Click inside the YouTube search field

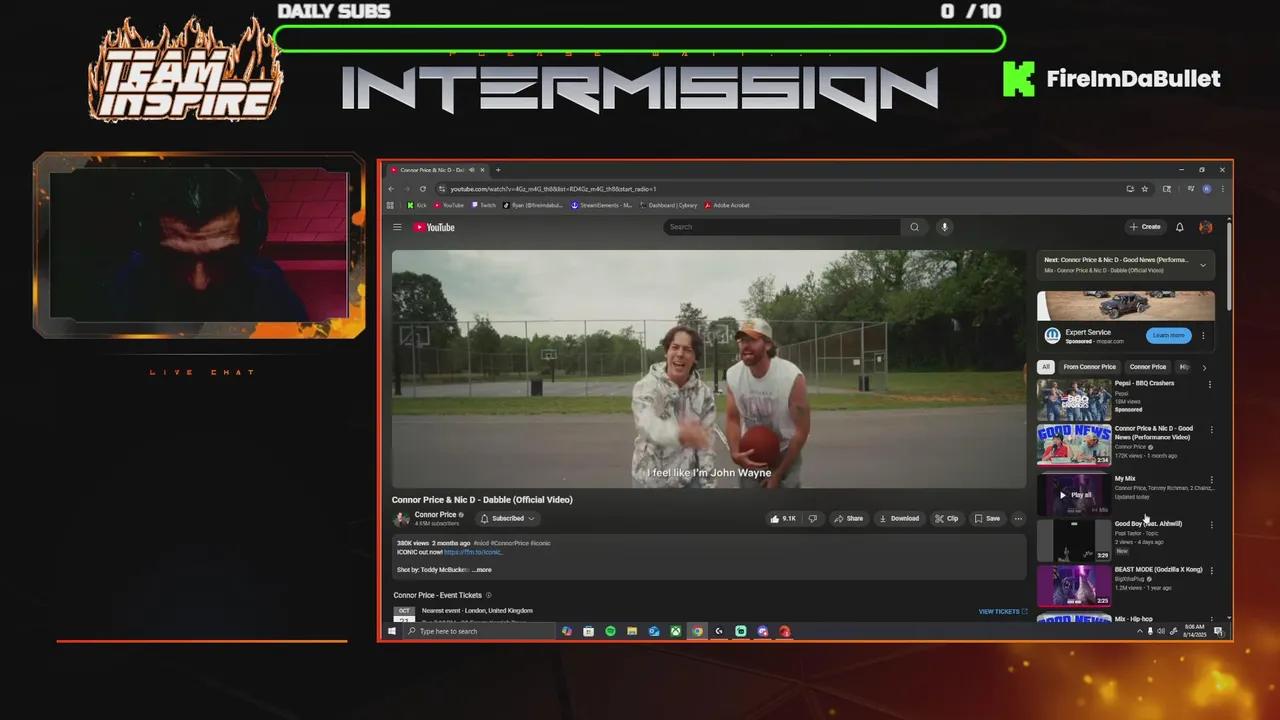(782, 227)
